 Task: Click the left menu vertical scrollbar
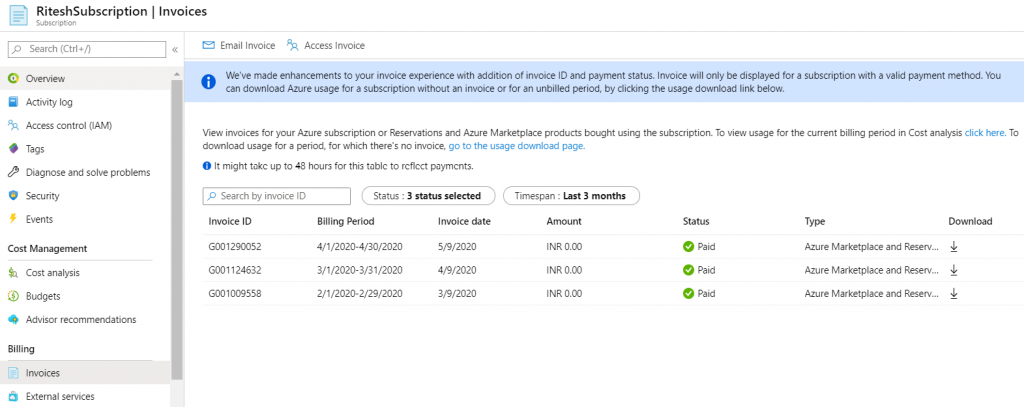point(177,220)
